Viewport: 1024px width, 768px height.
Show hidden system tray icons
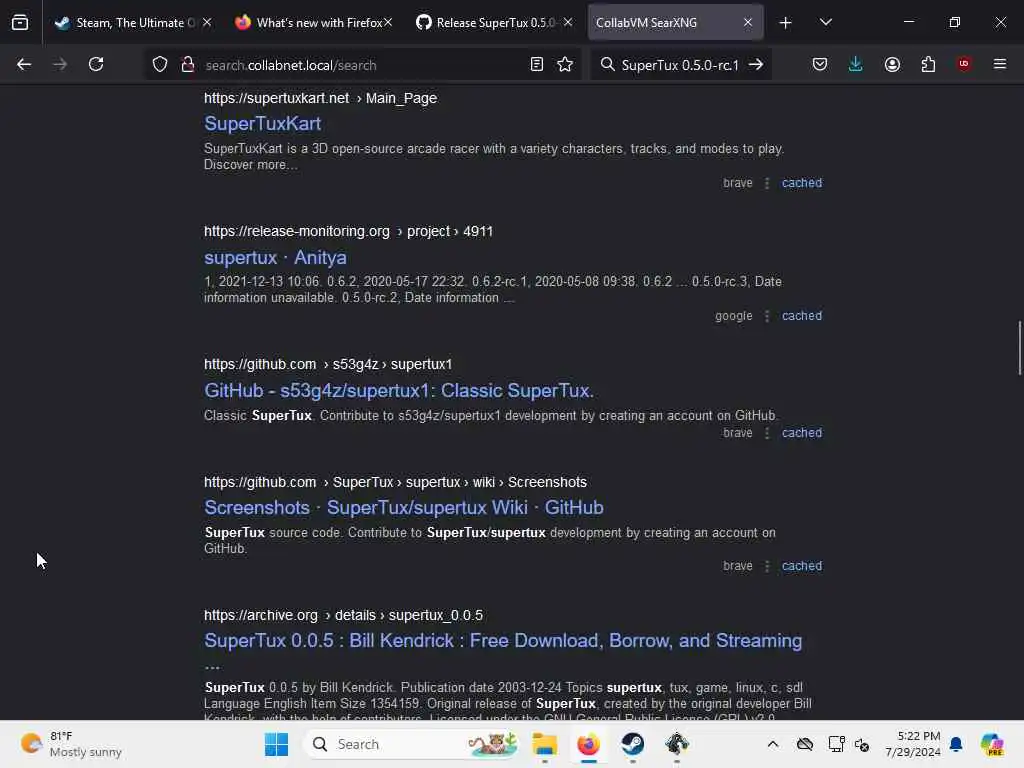[773, 744]
